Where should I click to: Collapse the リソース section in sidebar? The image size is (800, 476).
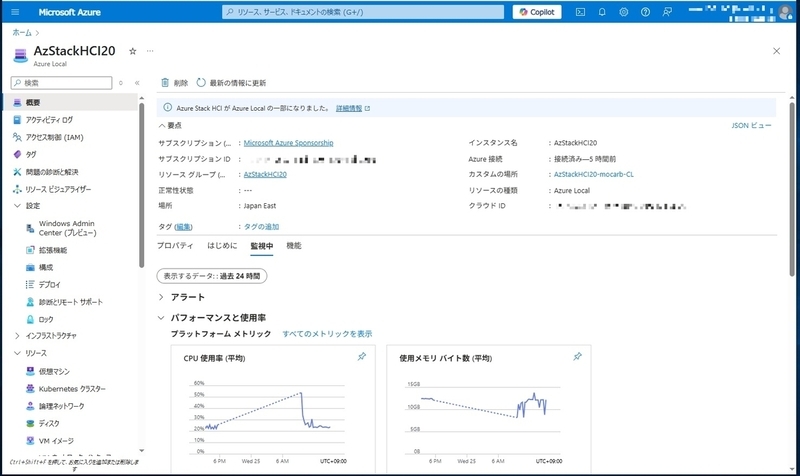17,353
